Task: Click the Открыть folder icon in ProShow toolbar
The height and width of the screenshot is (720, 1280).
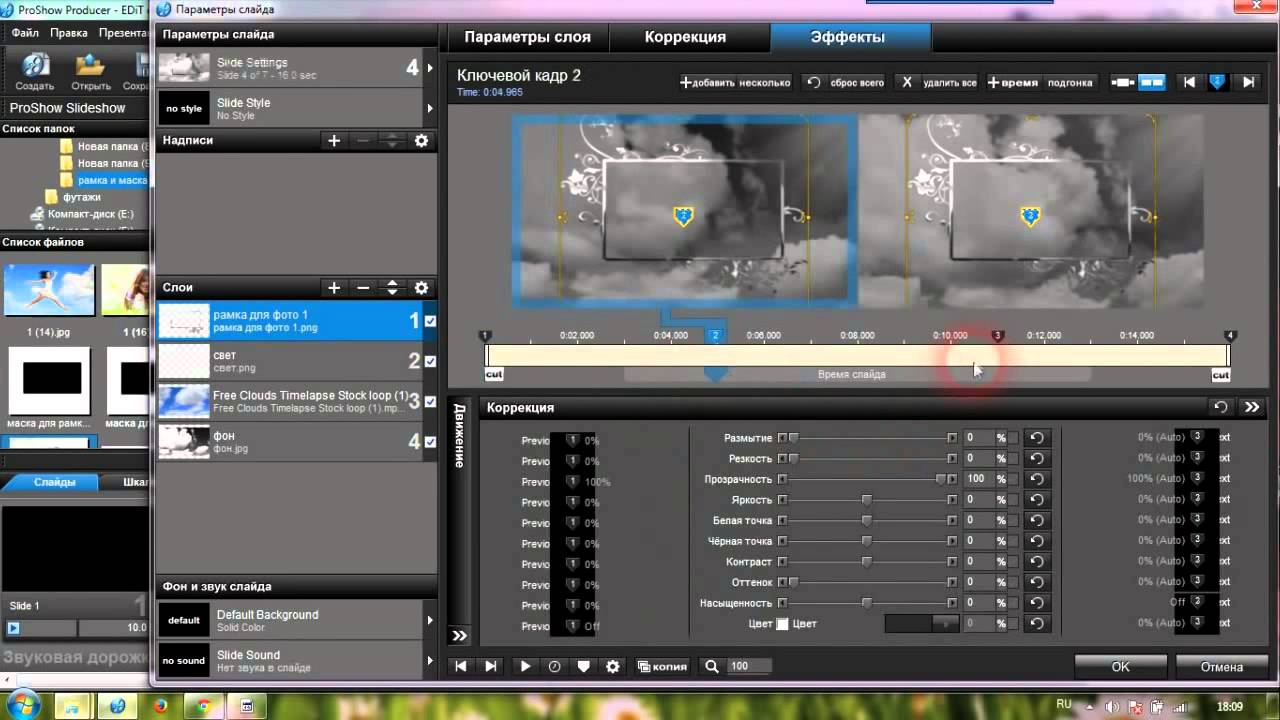Action: (90, 70)
